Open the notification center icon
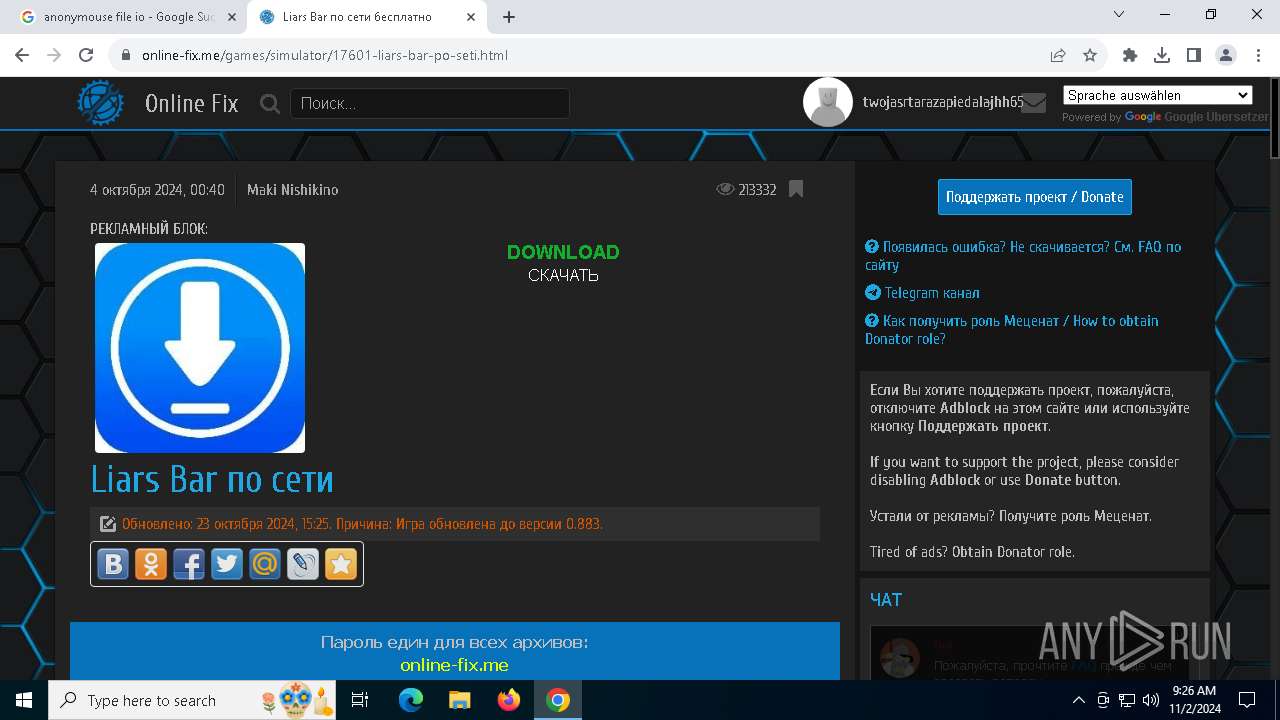The image size is (1280, 720). pos(1247,700)
